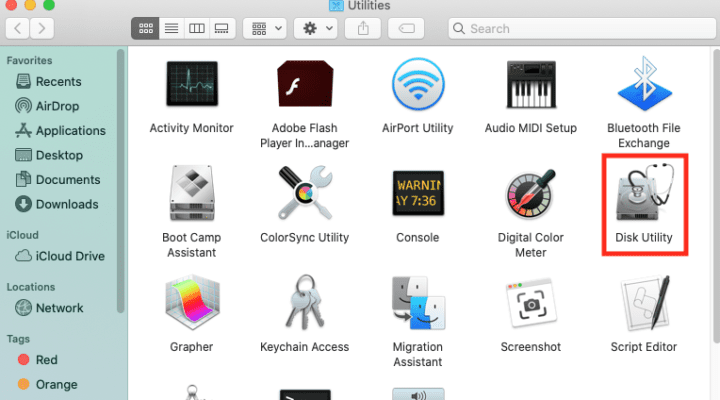Select the Orange tag
Viewport: 720px width, 400px height.
(x=47, y=384)
